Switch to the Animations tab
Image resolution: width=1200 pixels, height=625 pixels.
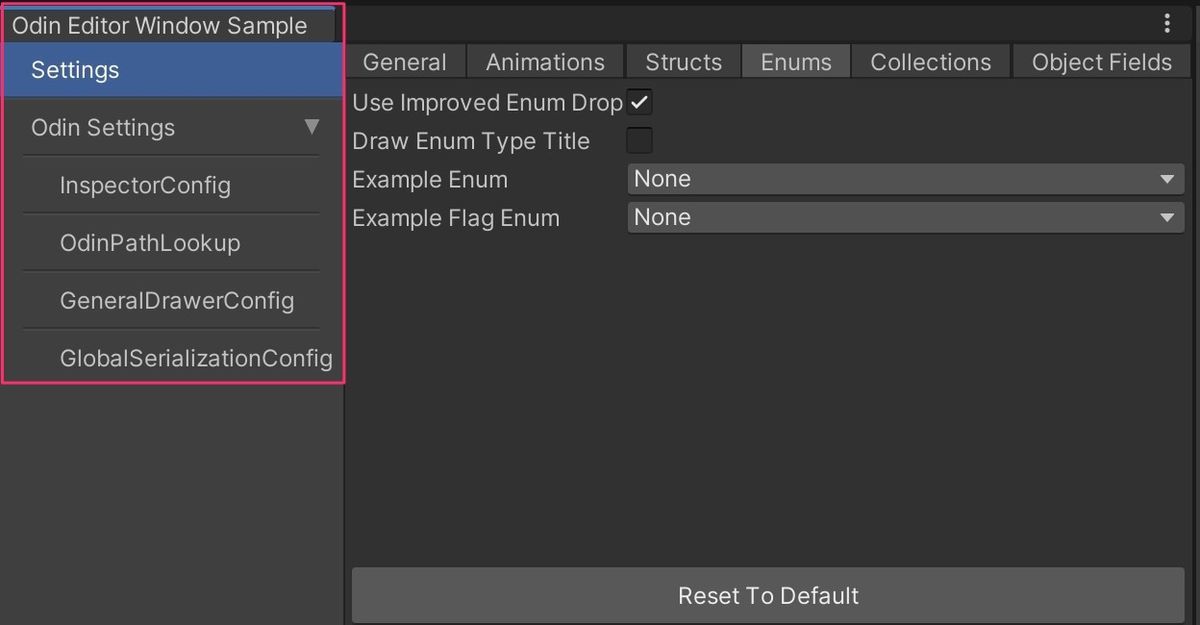pyautogui.click(x=545, y=62)
